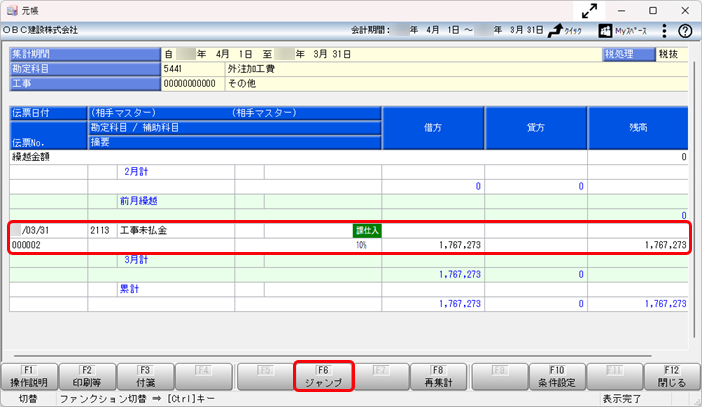This screenshot has height=407, width=702.
Task: Click the 税処理 label
Action: pyautogui.click(x=629, y=54)
